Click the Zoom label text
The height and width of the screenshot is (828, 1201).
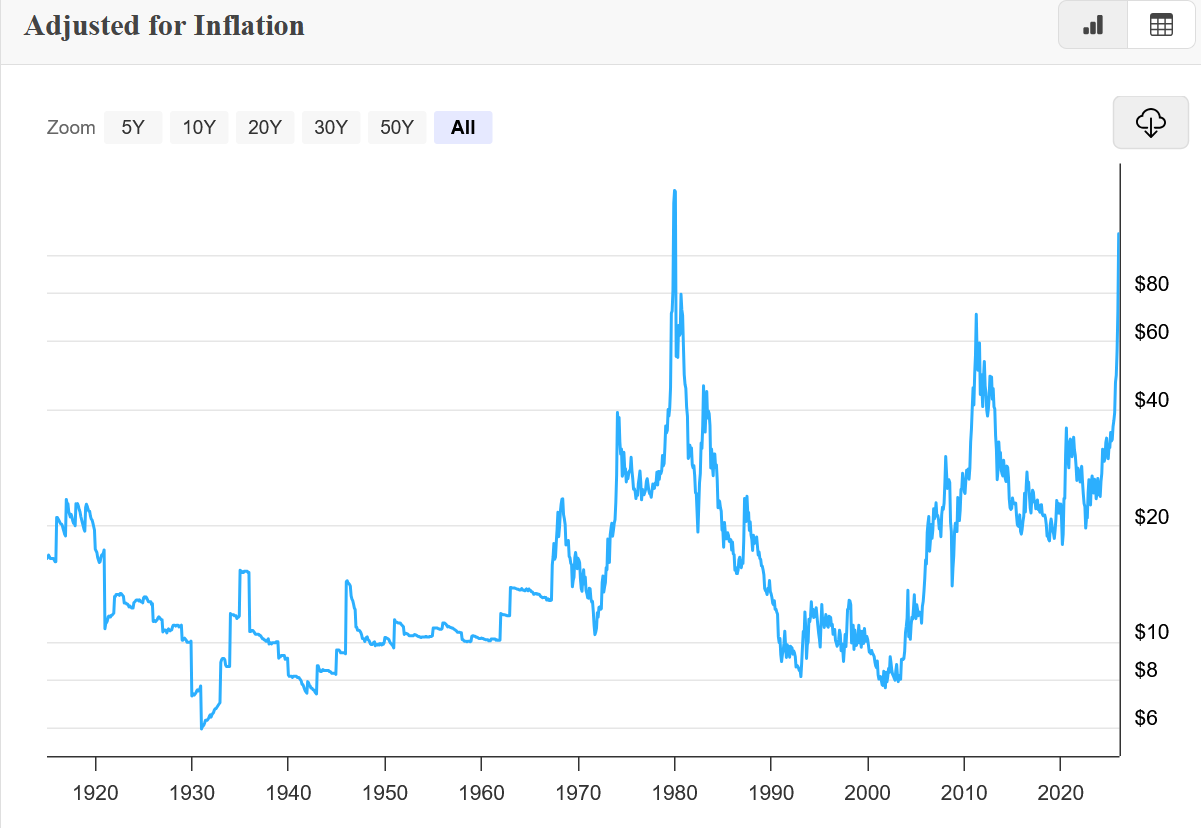[71, 127]
